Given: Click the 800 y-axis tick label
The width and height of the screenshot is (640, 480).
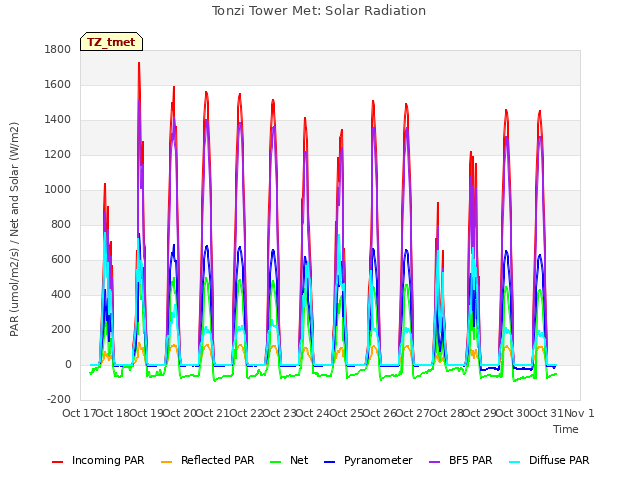Looking at the screenshot, I should [x=61, y=224].
